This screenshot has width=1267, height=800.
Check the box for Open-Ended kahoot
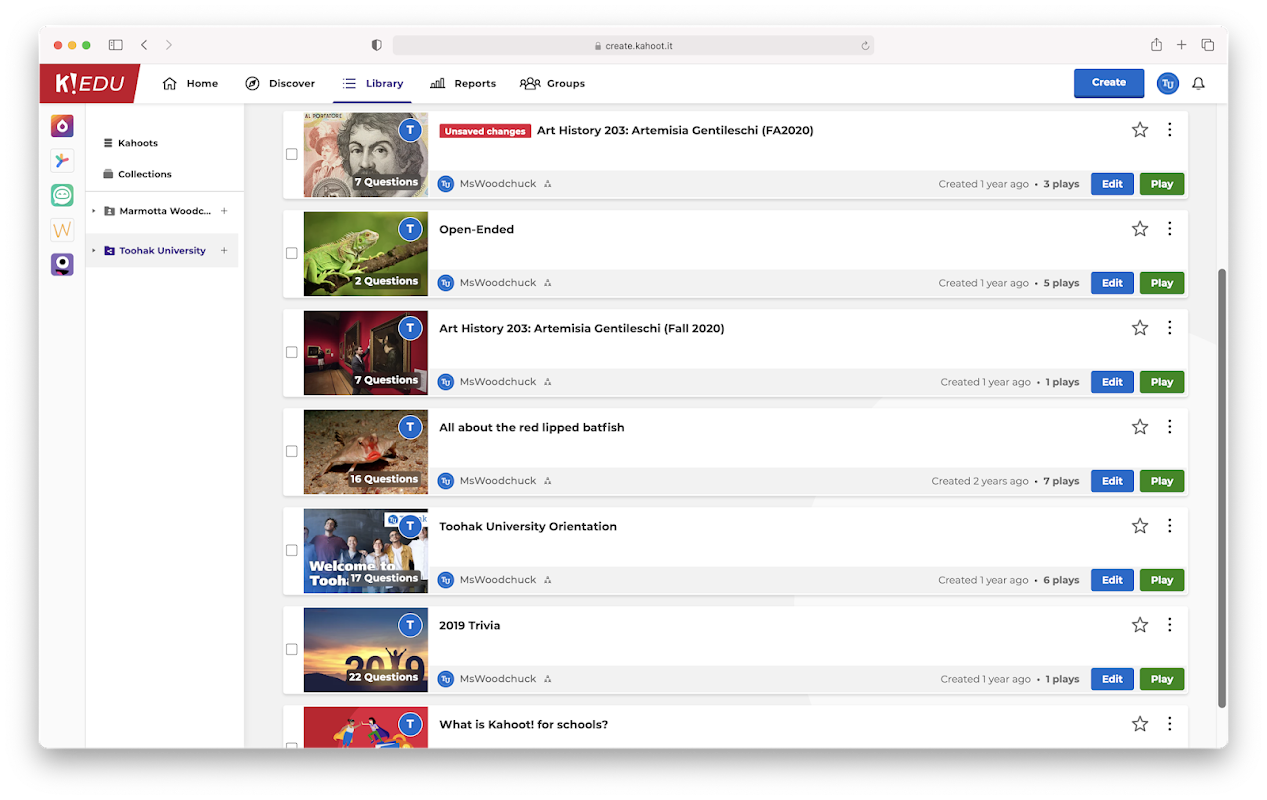point(292,253)
